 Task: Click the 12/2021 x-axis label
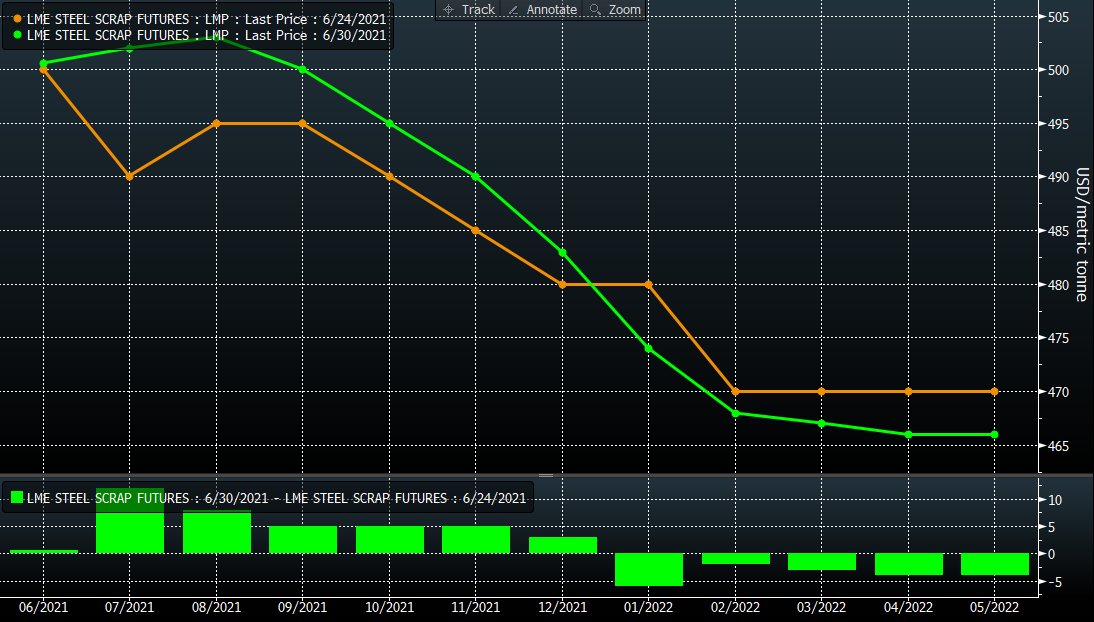pyautogui.click(x=562, y=607)
